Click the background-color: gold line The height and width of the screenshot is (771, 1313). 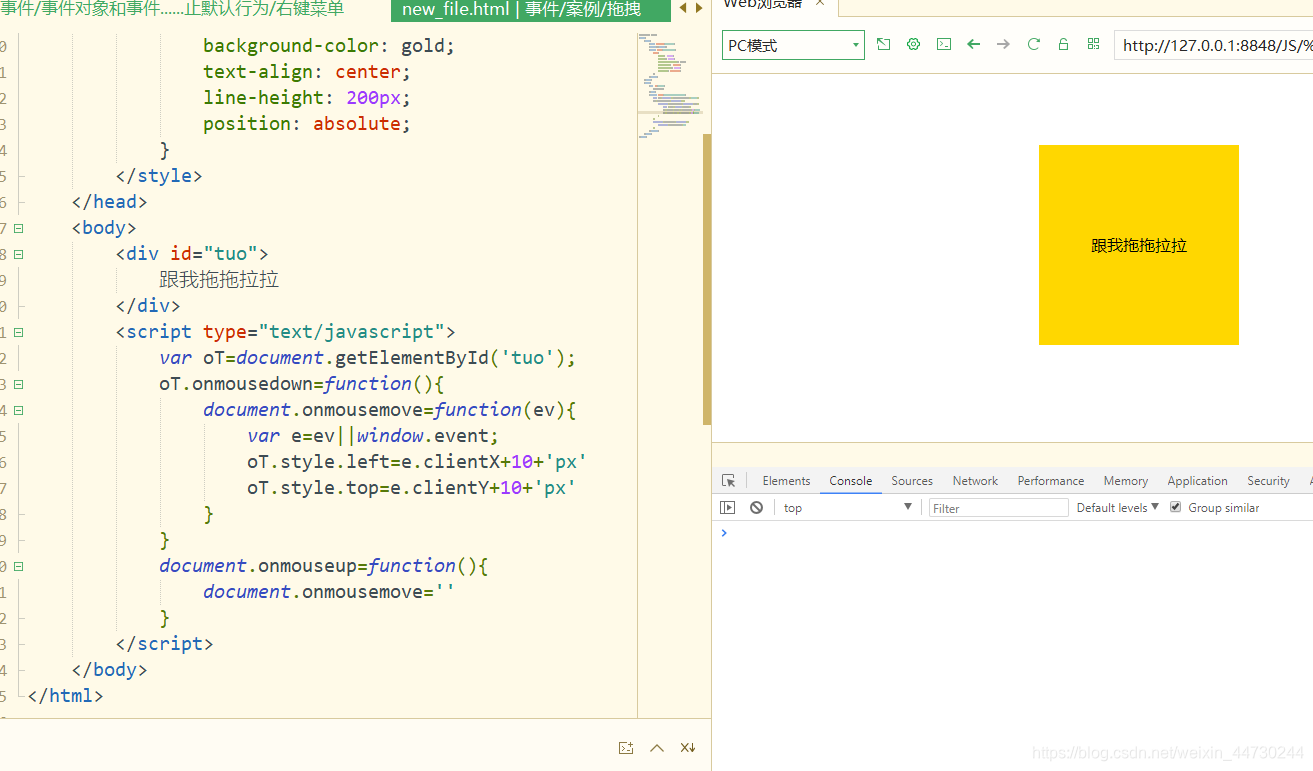(329, 46)
